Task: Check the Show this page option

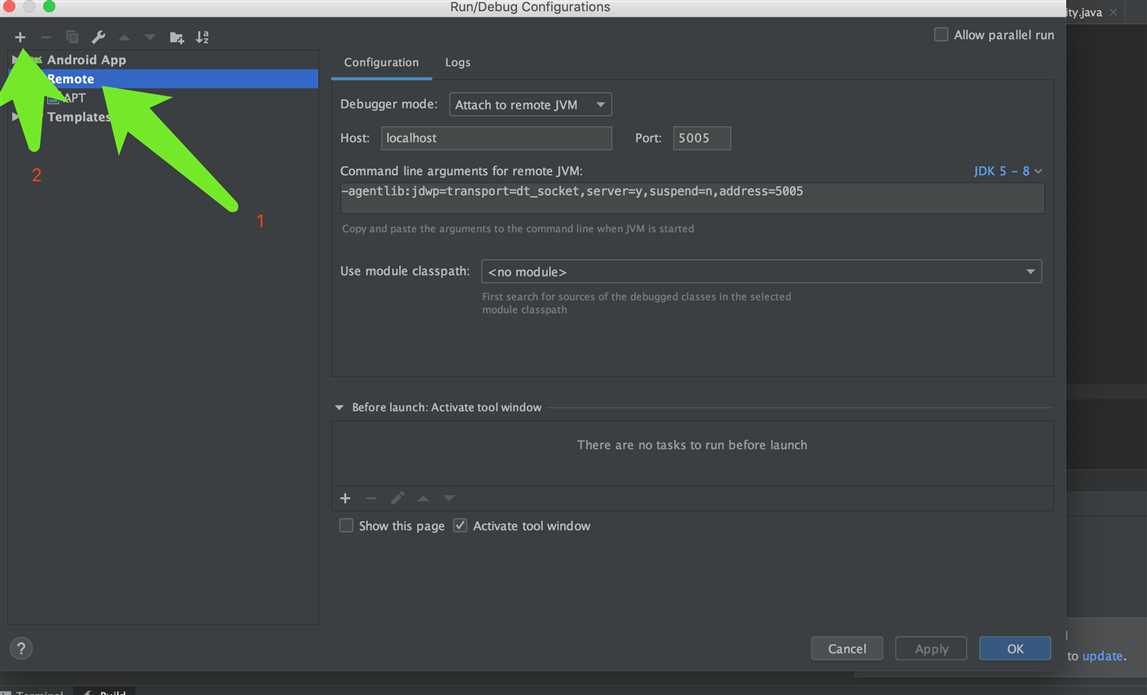Action: coord(346,525)
